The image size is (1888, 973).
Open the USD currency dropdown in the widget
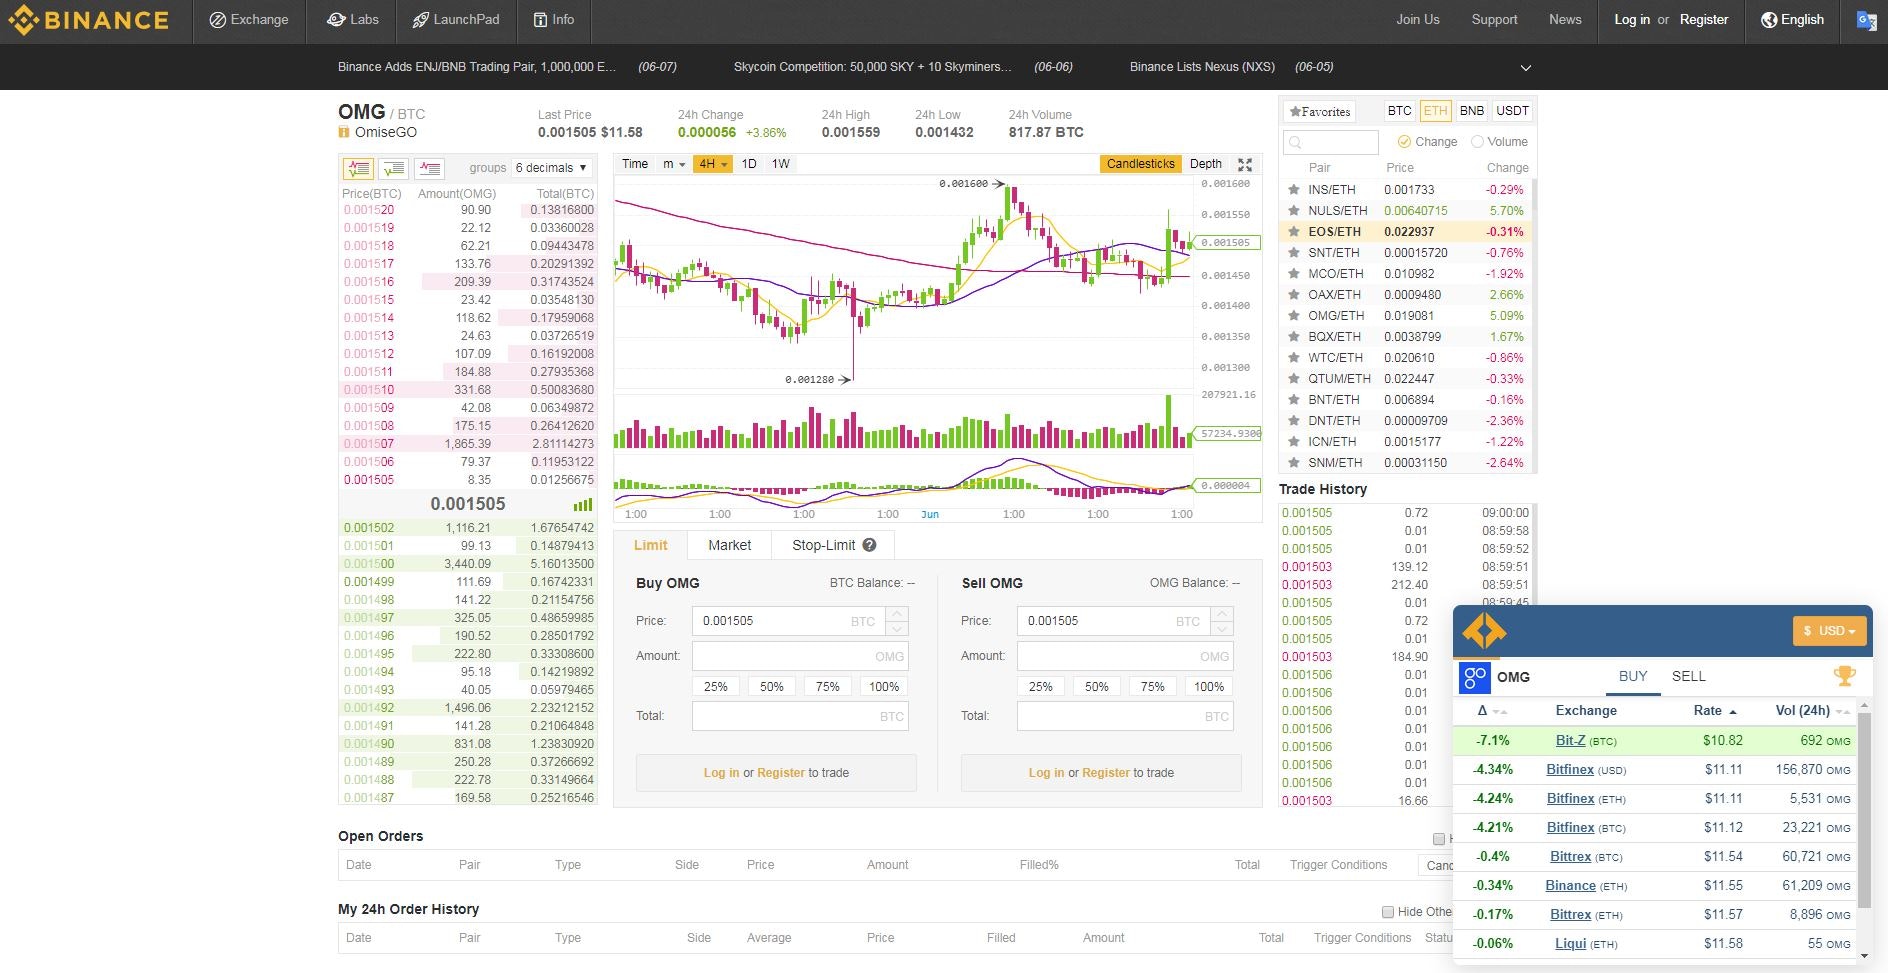[x=1830, y=631]
